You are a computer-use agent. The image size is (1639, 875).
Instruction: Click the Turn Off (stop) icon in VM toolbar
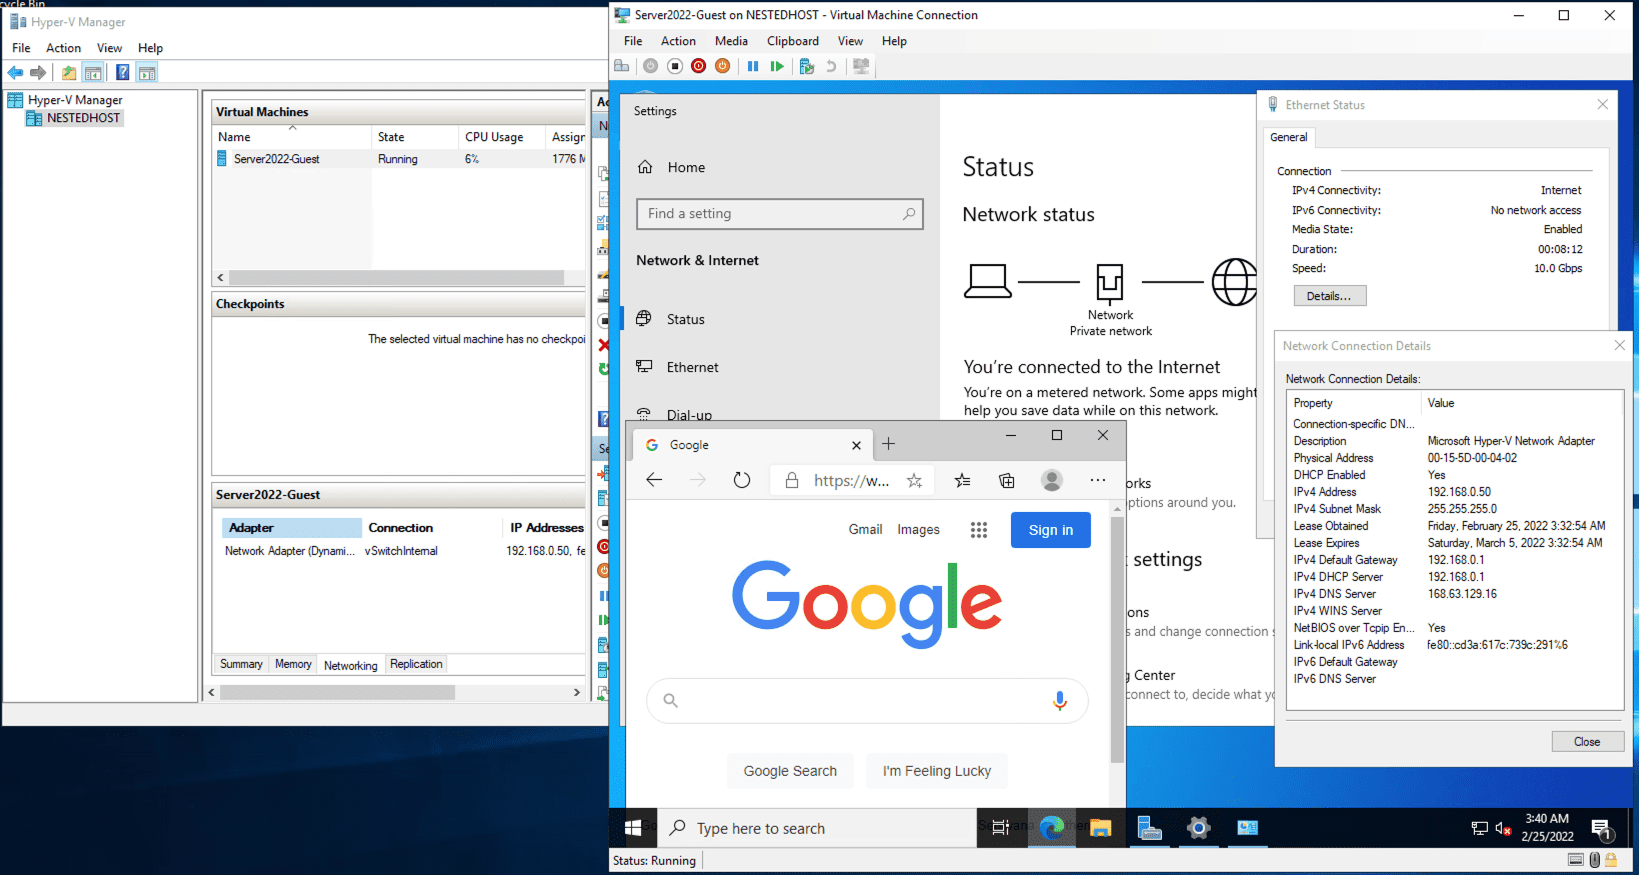[675, 66]
